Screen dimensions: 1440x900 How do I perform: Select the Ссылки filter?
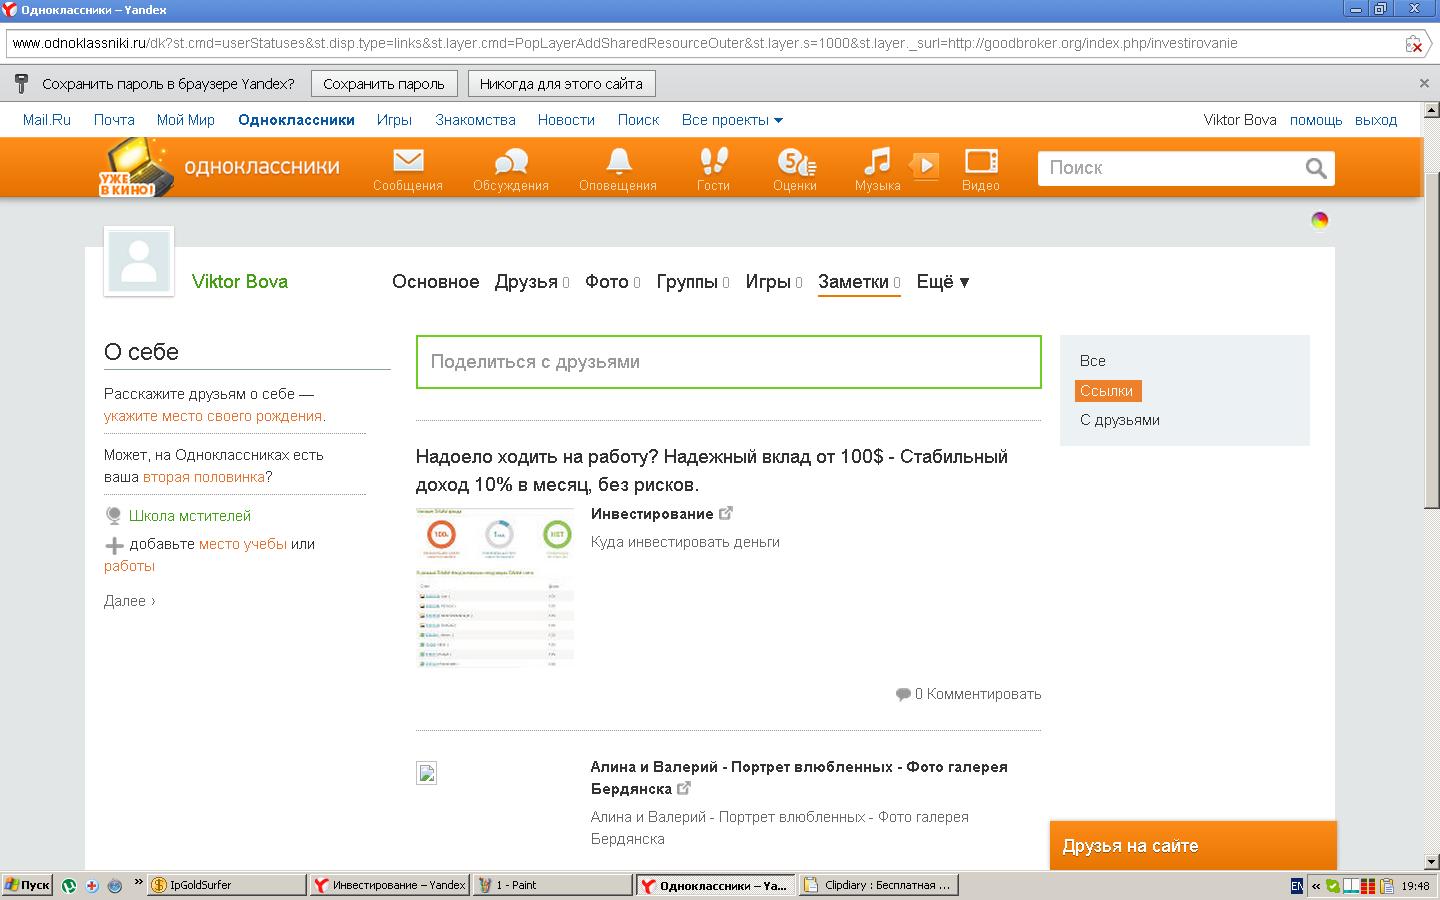pos(1107,391)
